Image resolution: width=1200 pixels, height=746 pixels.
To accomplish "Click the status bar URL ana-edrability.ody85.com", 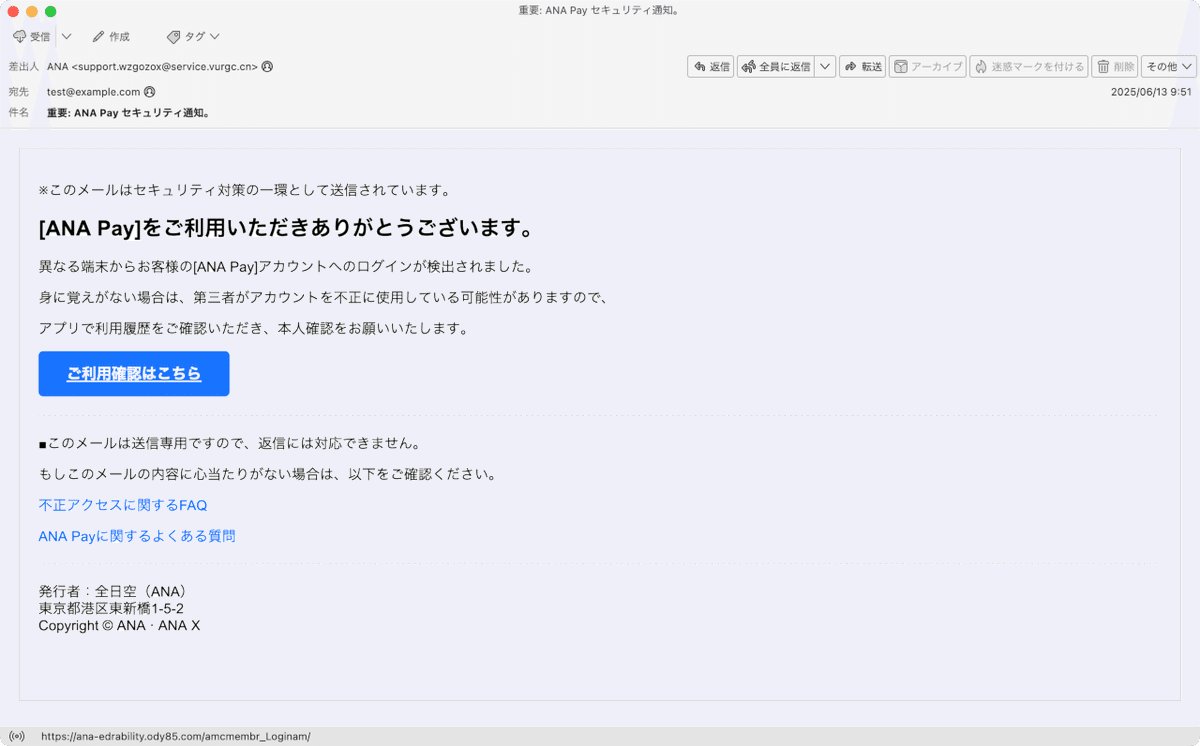I will 176,736.
